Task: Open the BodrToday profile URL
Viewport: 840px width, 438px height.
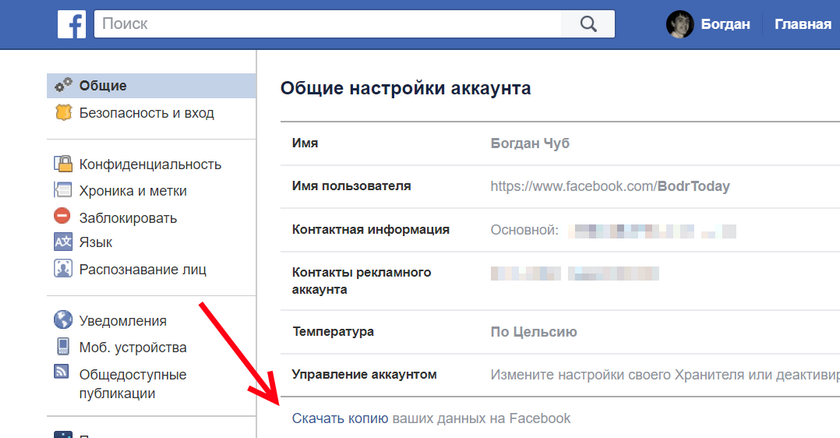Action: point(610,186)
